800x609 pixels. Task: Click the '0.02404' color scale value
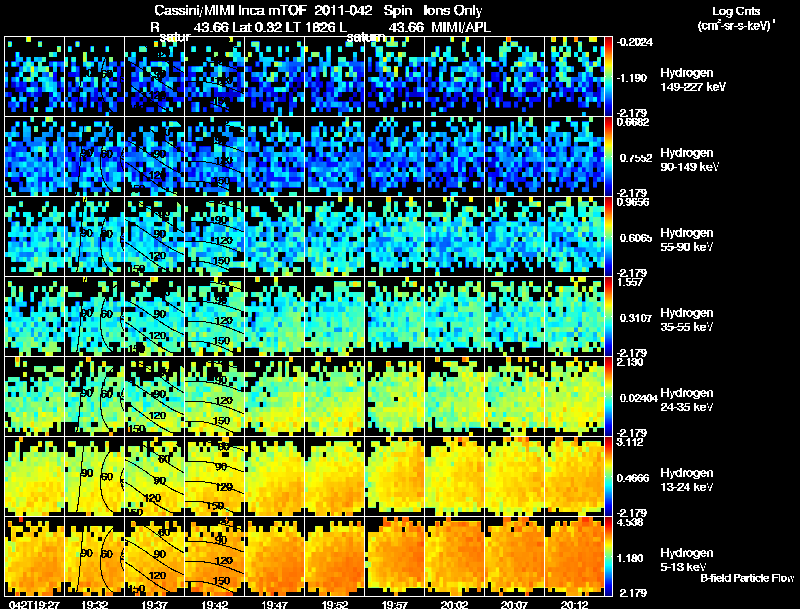pyautogui.click(x=638, y=398)
